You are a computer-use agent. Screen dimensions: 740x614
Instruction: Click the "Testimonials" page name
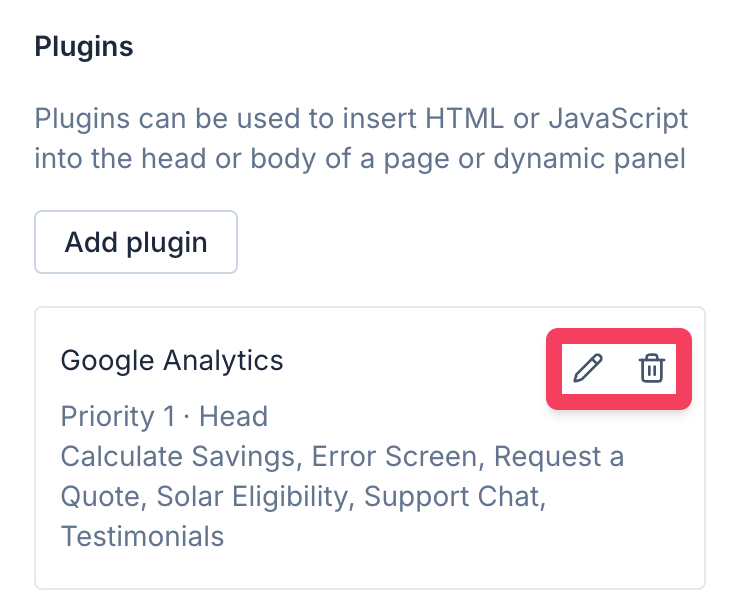pos(142,536)
